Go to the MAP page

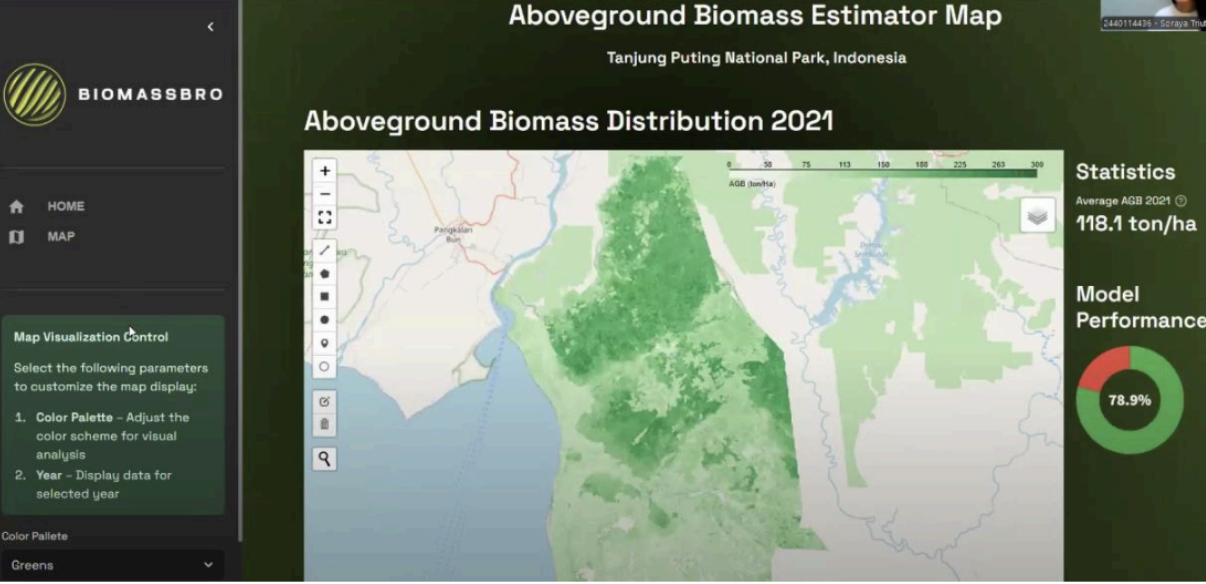point(61,237)
